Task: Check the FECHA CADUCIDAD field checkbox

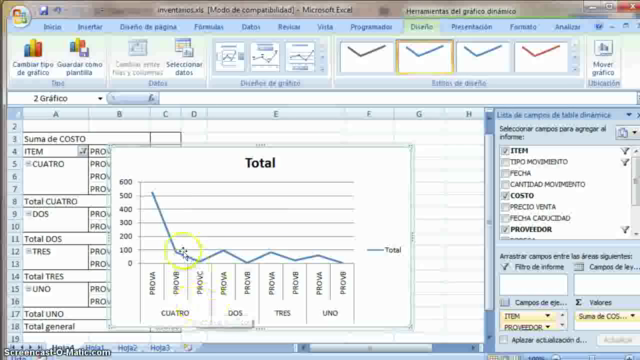Action: (x=505, y=218)
